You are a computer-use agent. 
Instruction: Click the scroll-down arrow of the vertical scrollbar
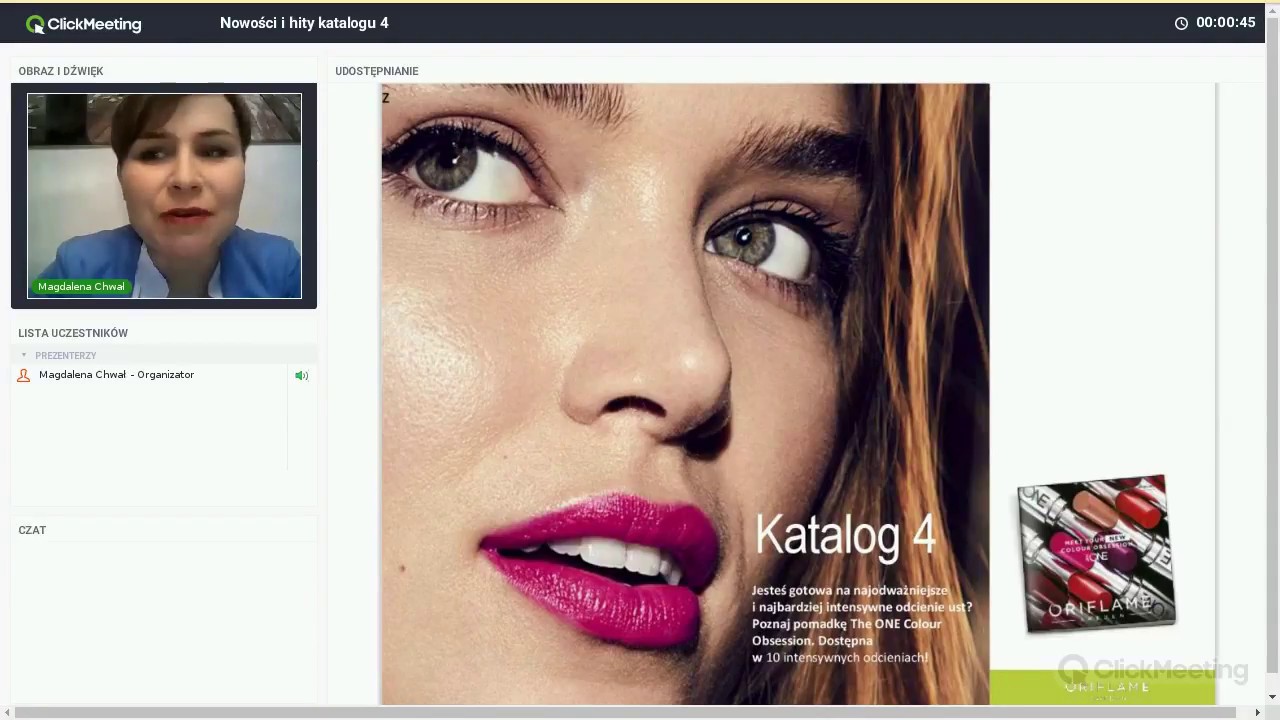1273,696
